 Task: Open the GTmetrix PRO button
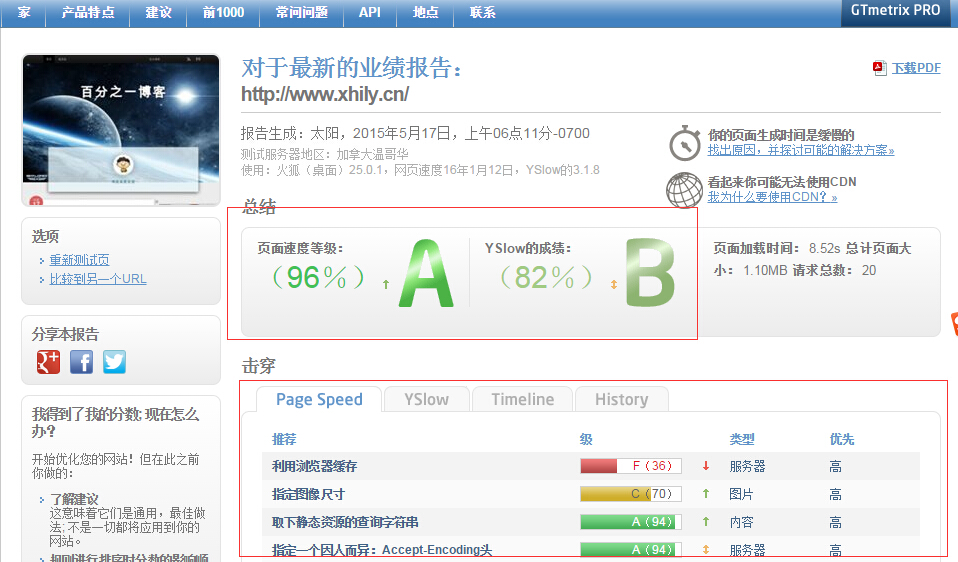point(896,12)
